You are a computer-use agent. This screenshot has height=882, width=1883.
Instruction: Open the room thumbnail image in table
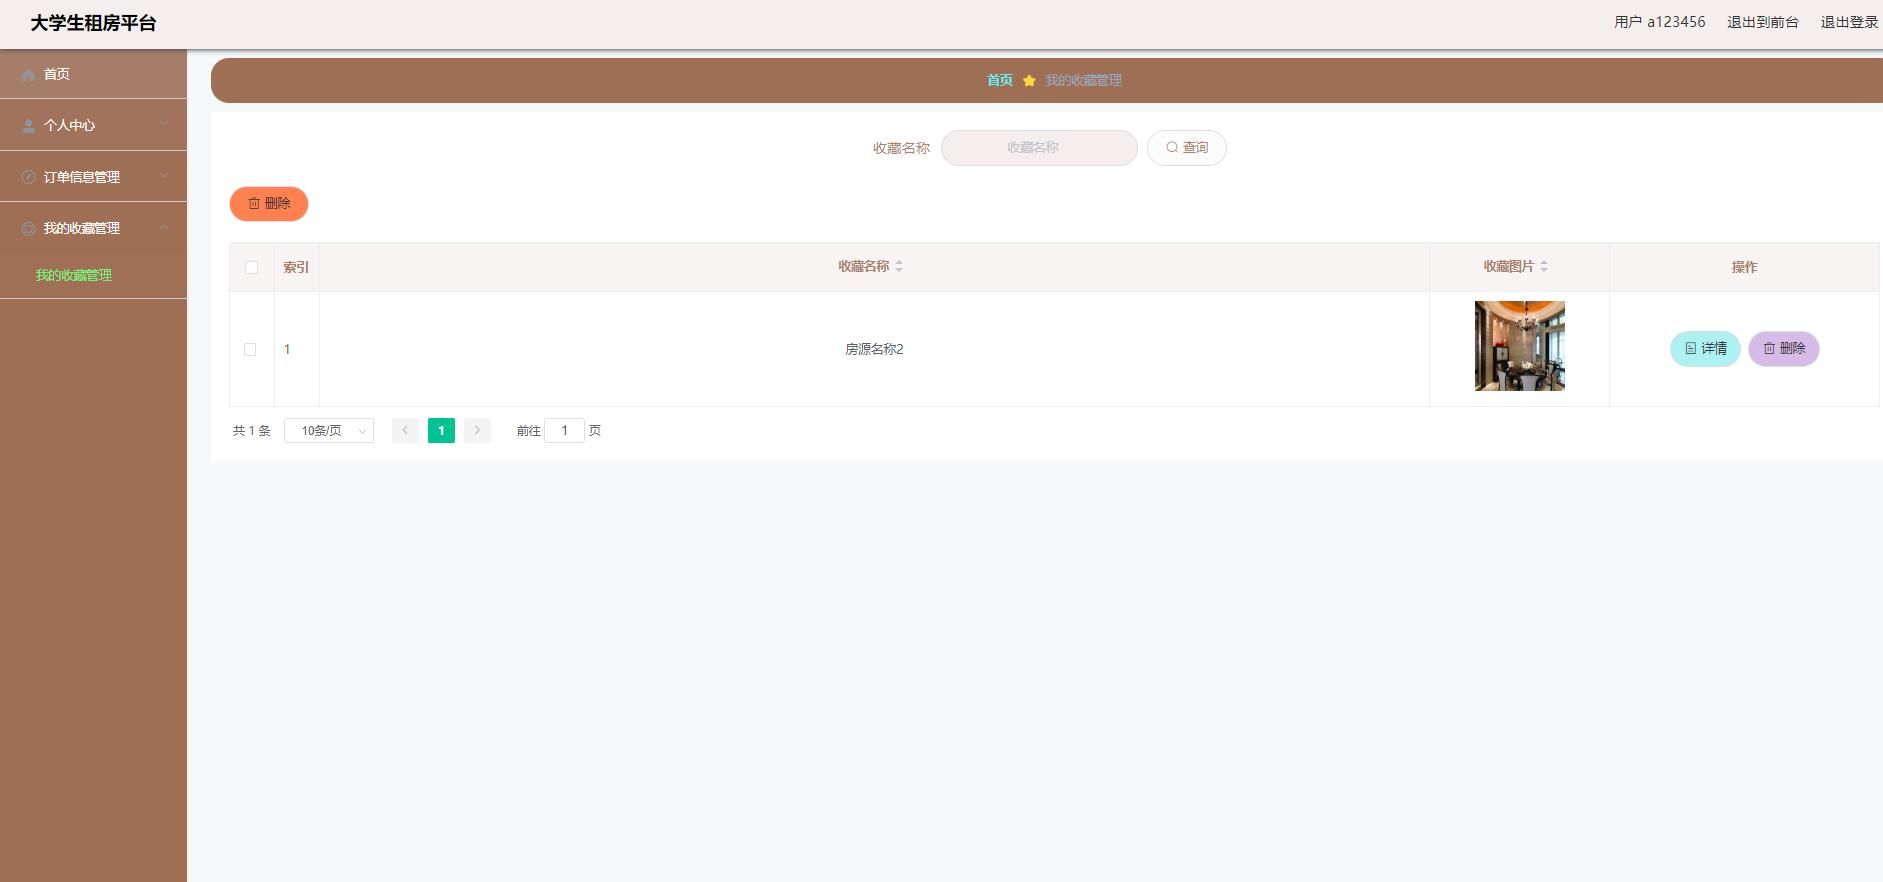coord(1519,346)
